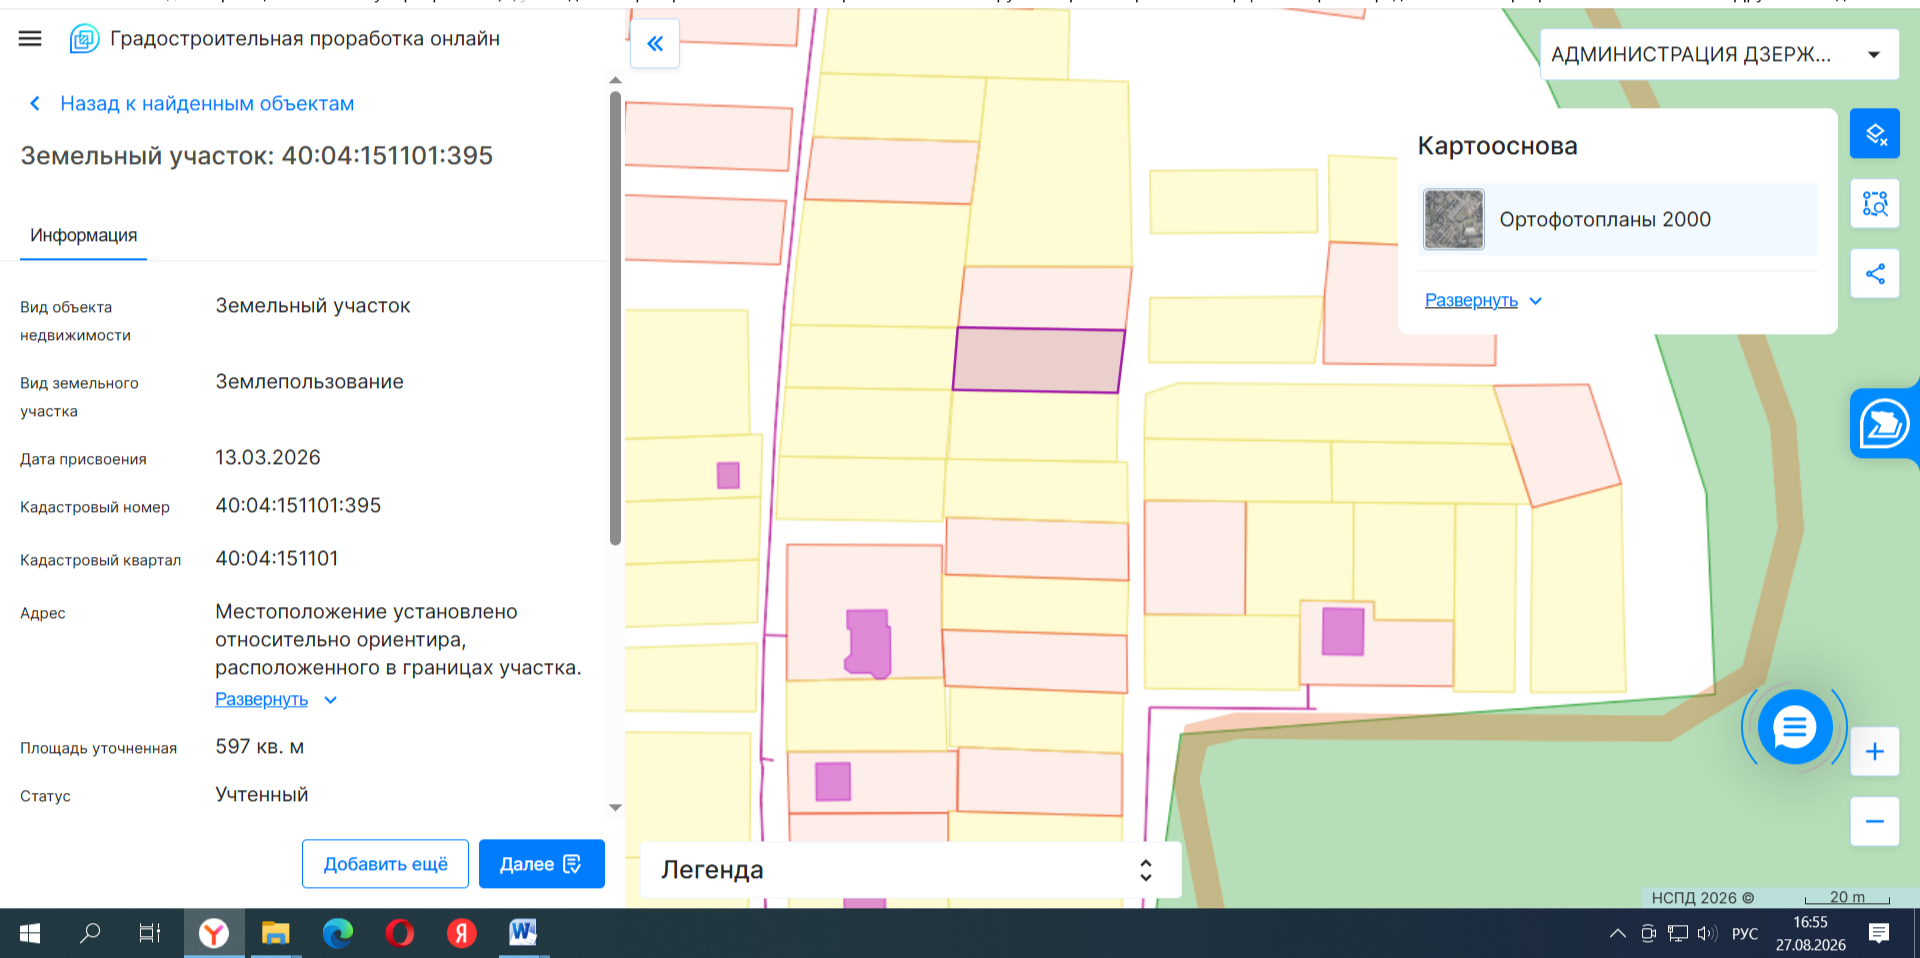Open Microsoft Word from the taskbar

point(522,933)
